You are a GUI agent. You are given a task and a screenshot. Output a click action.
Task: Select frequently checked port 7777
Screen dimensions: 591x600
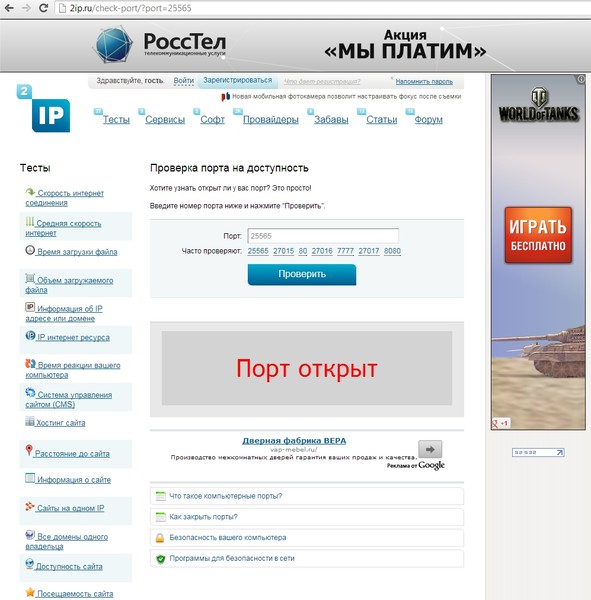(345, 251)
